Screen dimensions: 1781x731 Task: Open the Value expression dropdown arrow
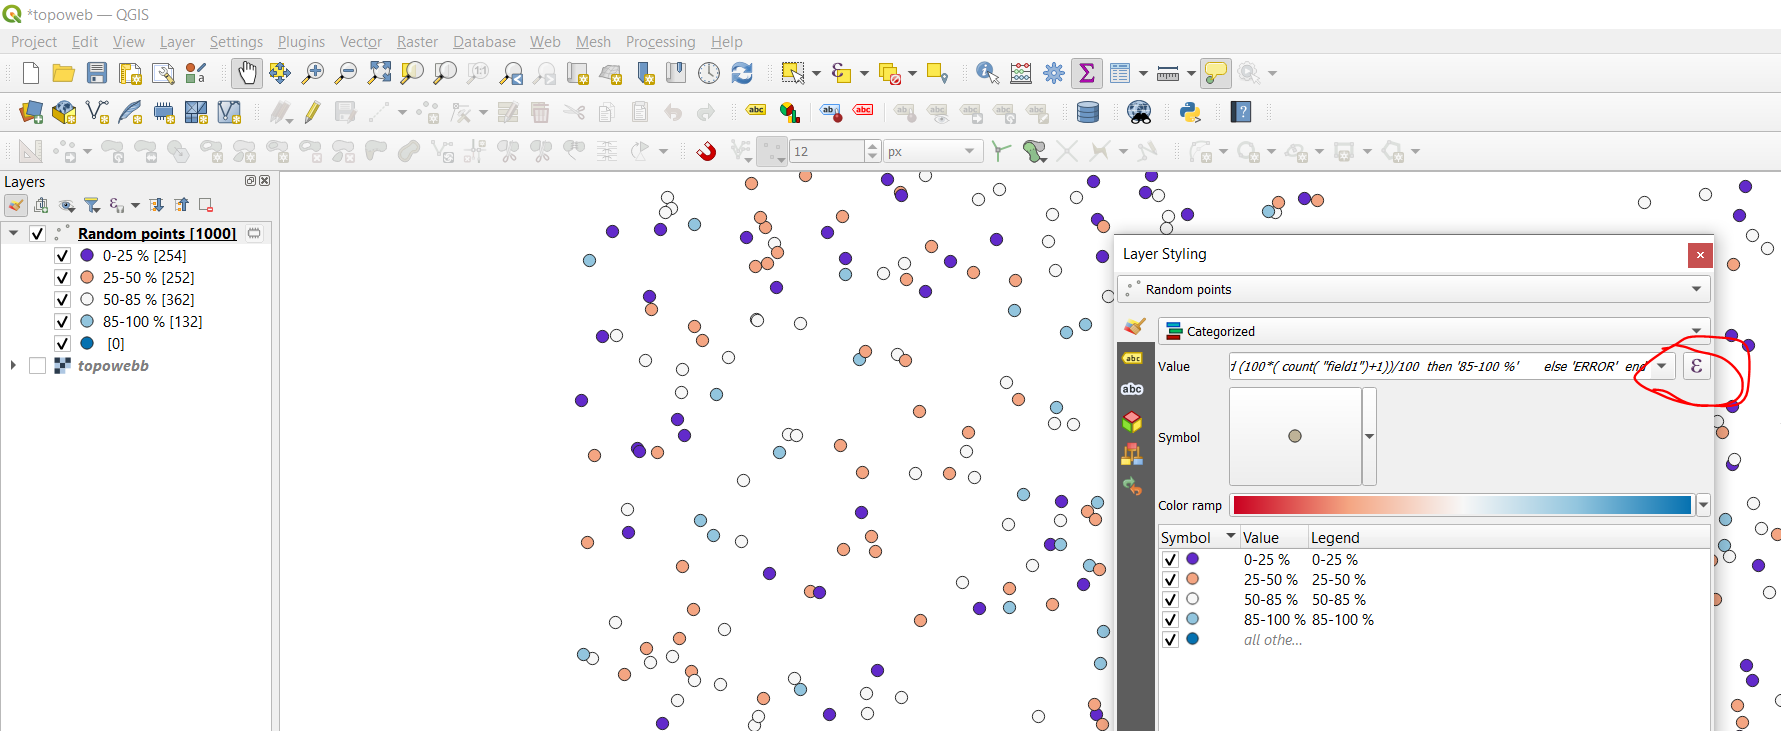(1662, 366)
